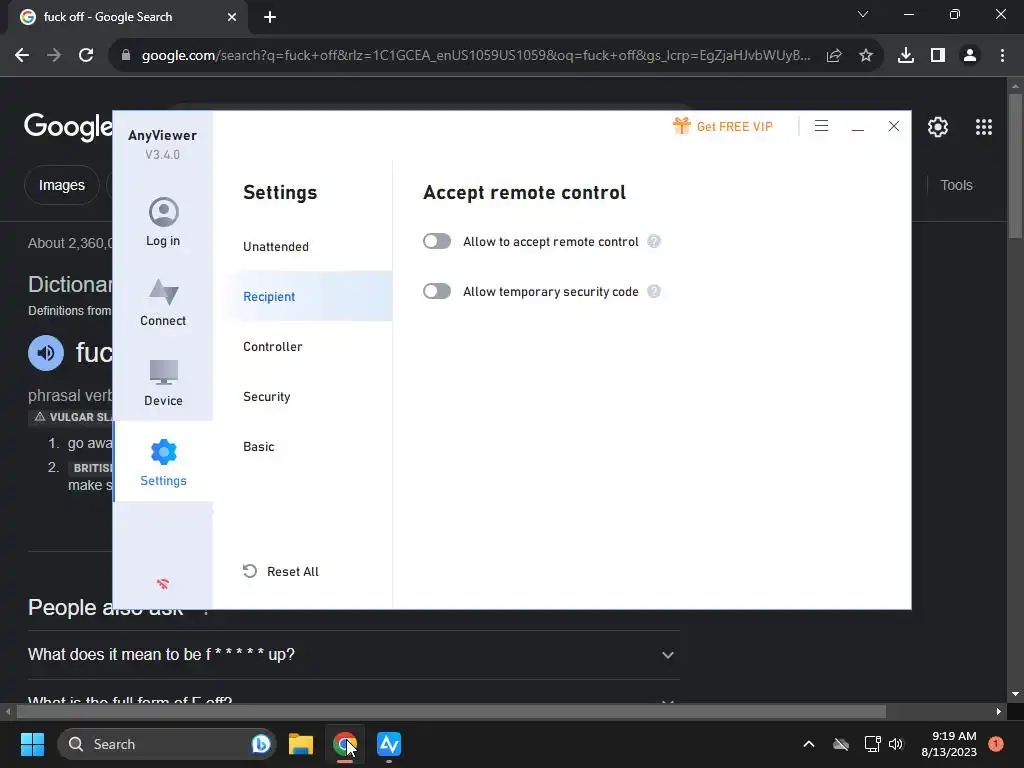Reload the Google search page
The image size is (1024, 768).
(86, 56)
